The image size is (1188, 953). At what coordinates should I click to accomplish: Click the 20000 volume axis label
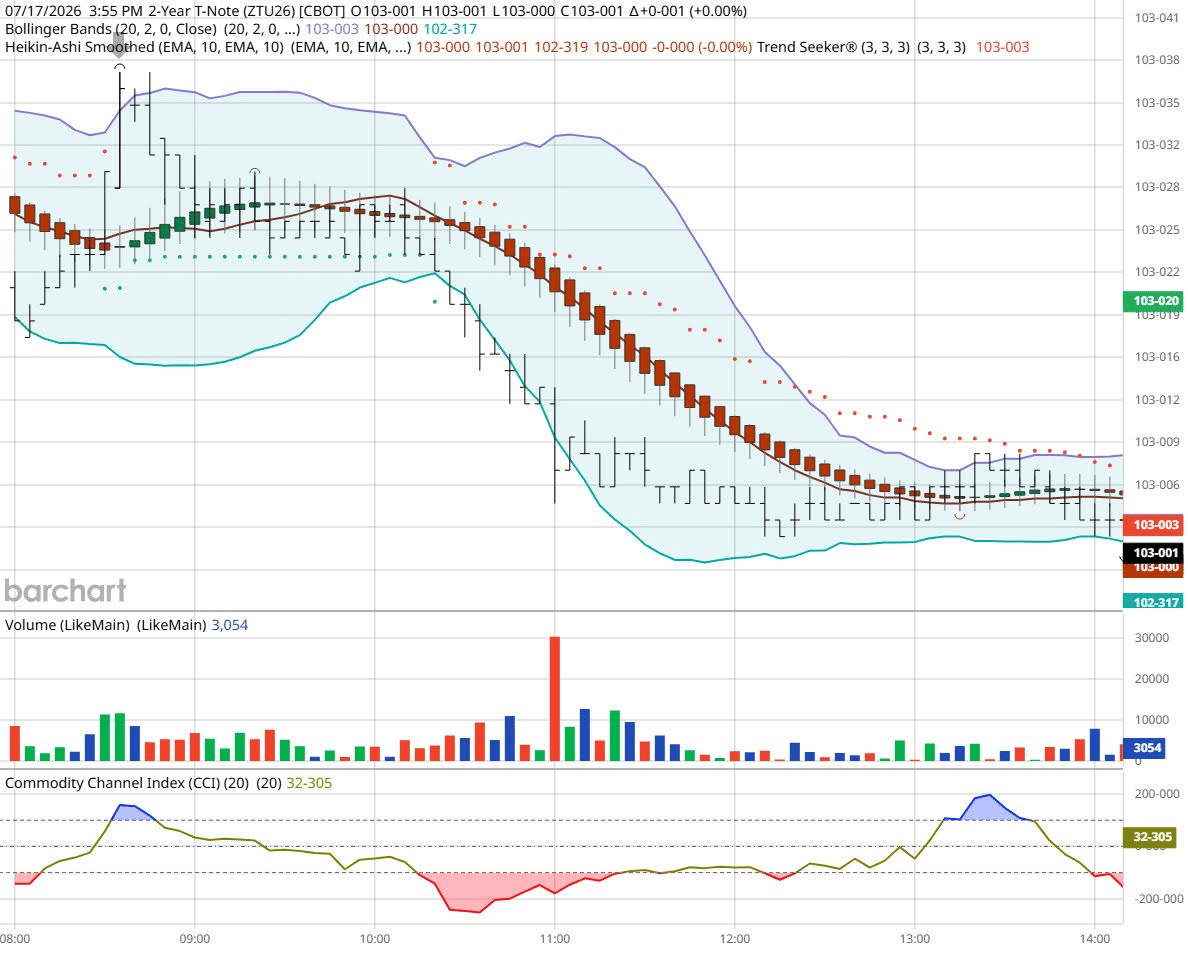tap(1152, 679)
